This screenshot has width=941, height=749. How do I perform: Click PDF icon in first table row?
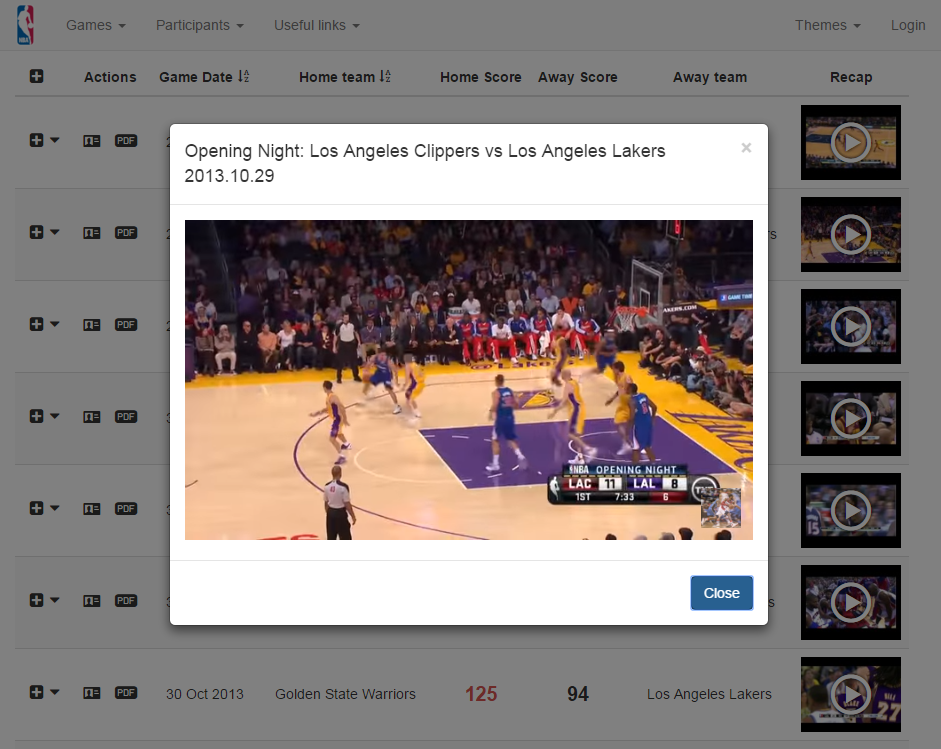(x=125, y=141)
